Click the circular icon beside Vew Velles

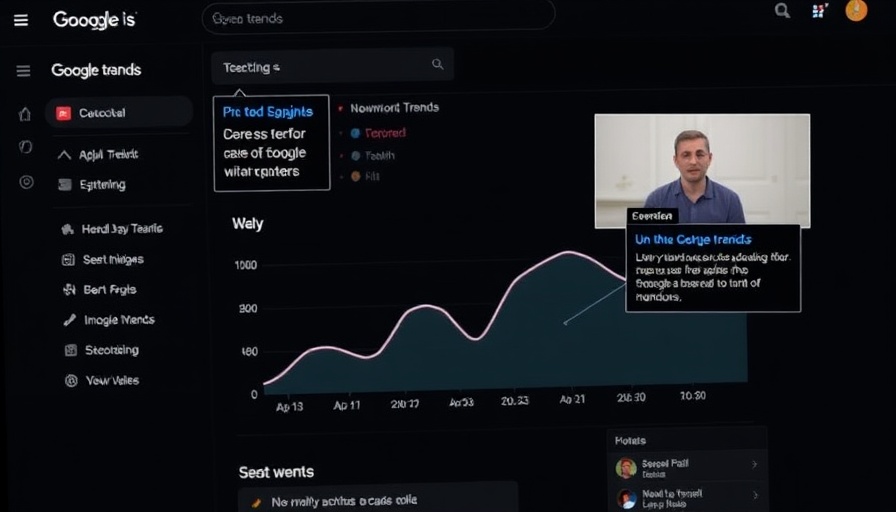tap(71, 381)
